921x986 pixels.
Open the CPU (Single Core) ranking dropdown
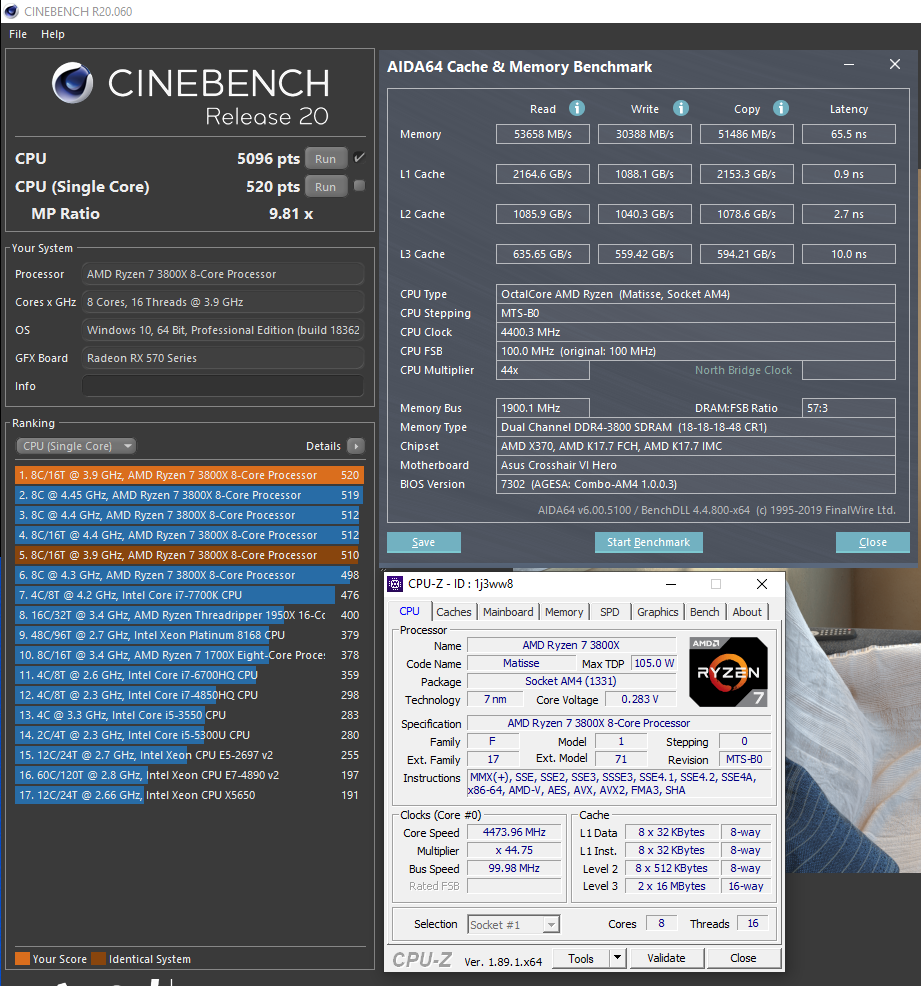pos(75,446)
